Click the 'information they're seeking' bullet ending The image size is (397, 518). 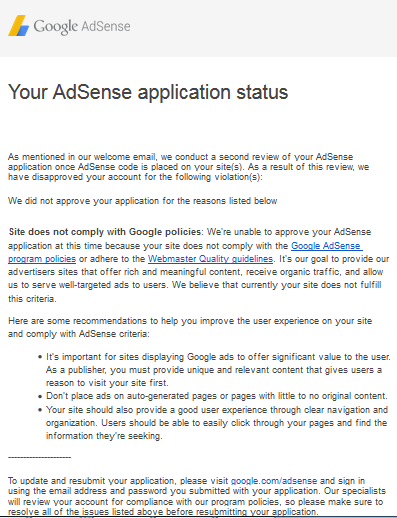pos(104,436)
